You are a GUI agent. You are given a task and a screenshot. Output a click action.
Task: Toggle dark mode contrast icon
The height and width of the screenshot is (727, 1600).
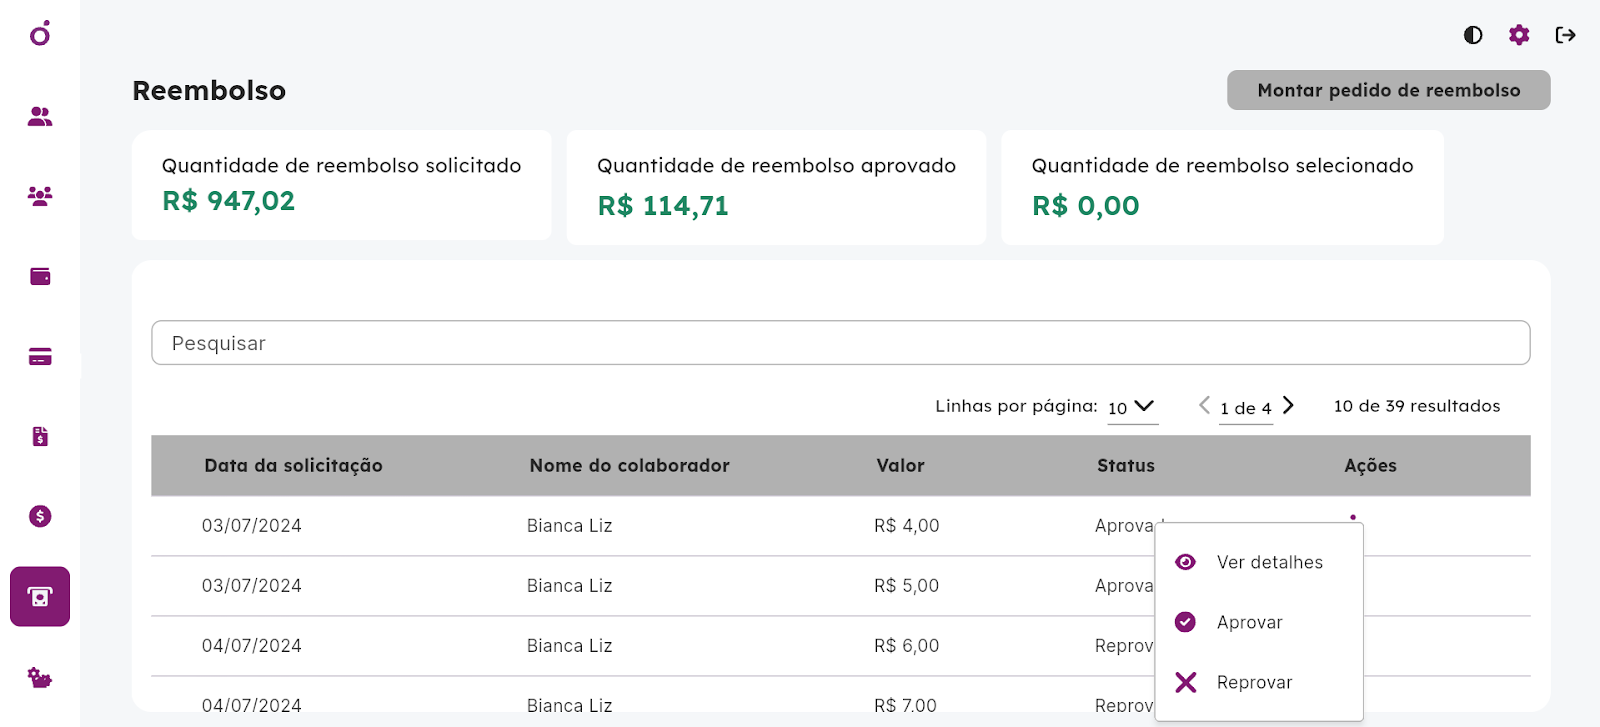pyautogui.click(x=1473, y=35)
